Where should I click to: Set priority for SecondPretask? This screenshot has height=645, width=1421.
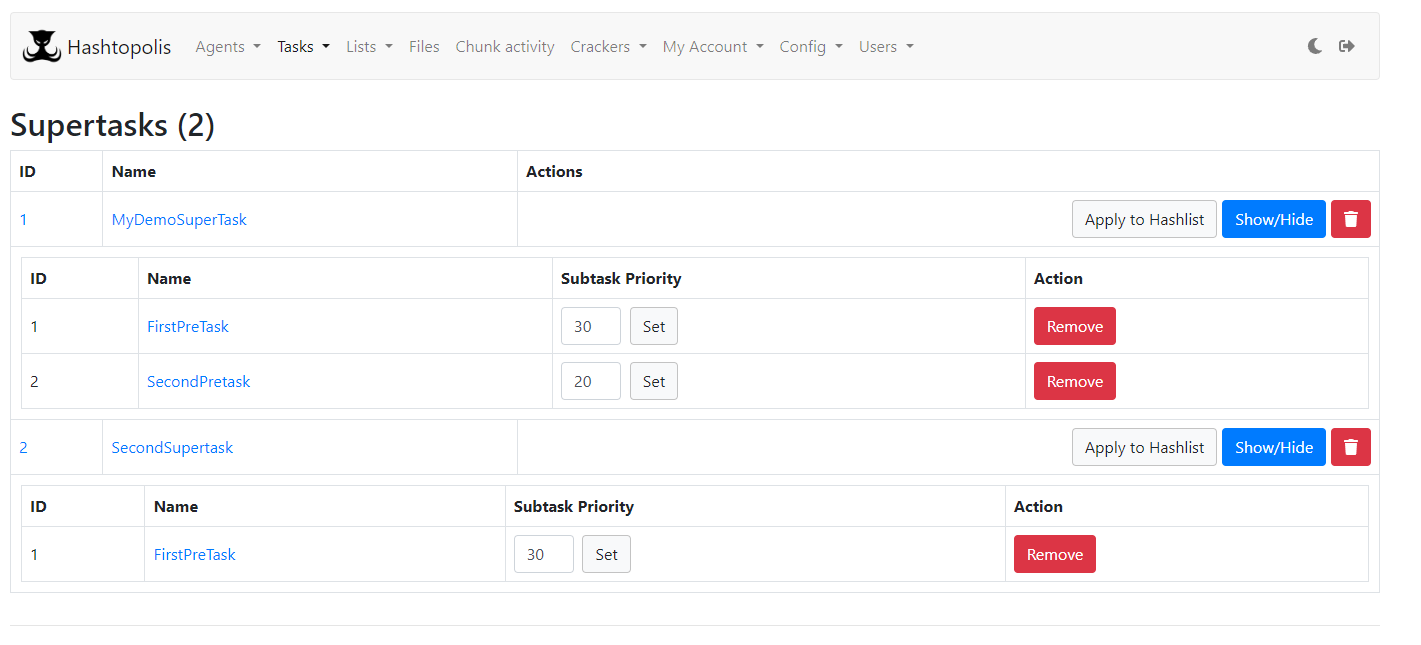point(654,381)
